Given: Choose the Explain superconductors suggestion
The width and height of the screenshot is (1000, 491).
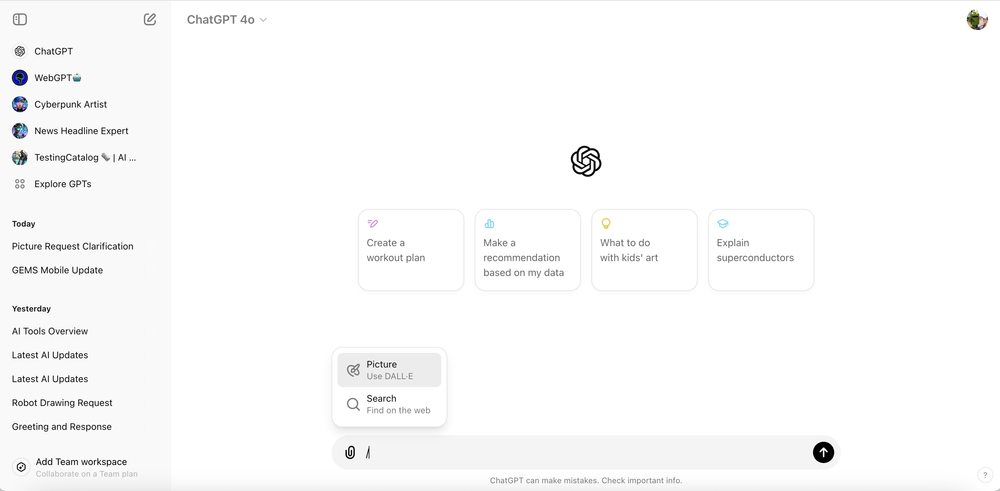Looking at the screenshot, I should coord(761,250).
